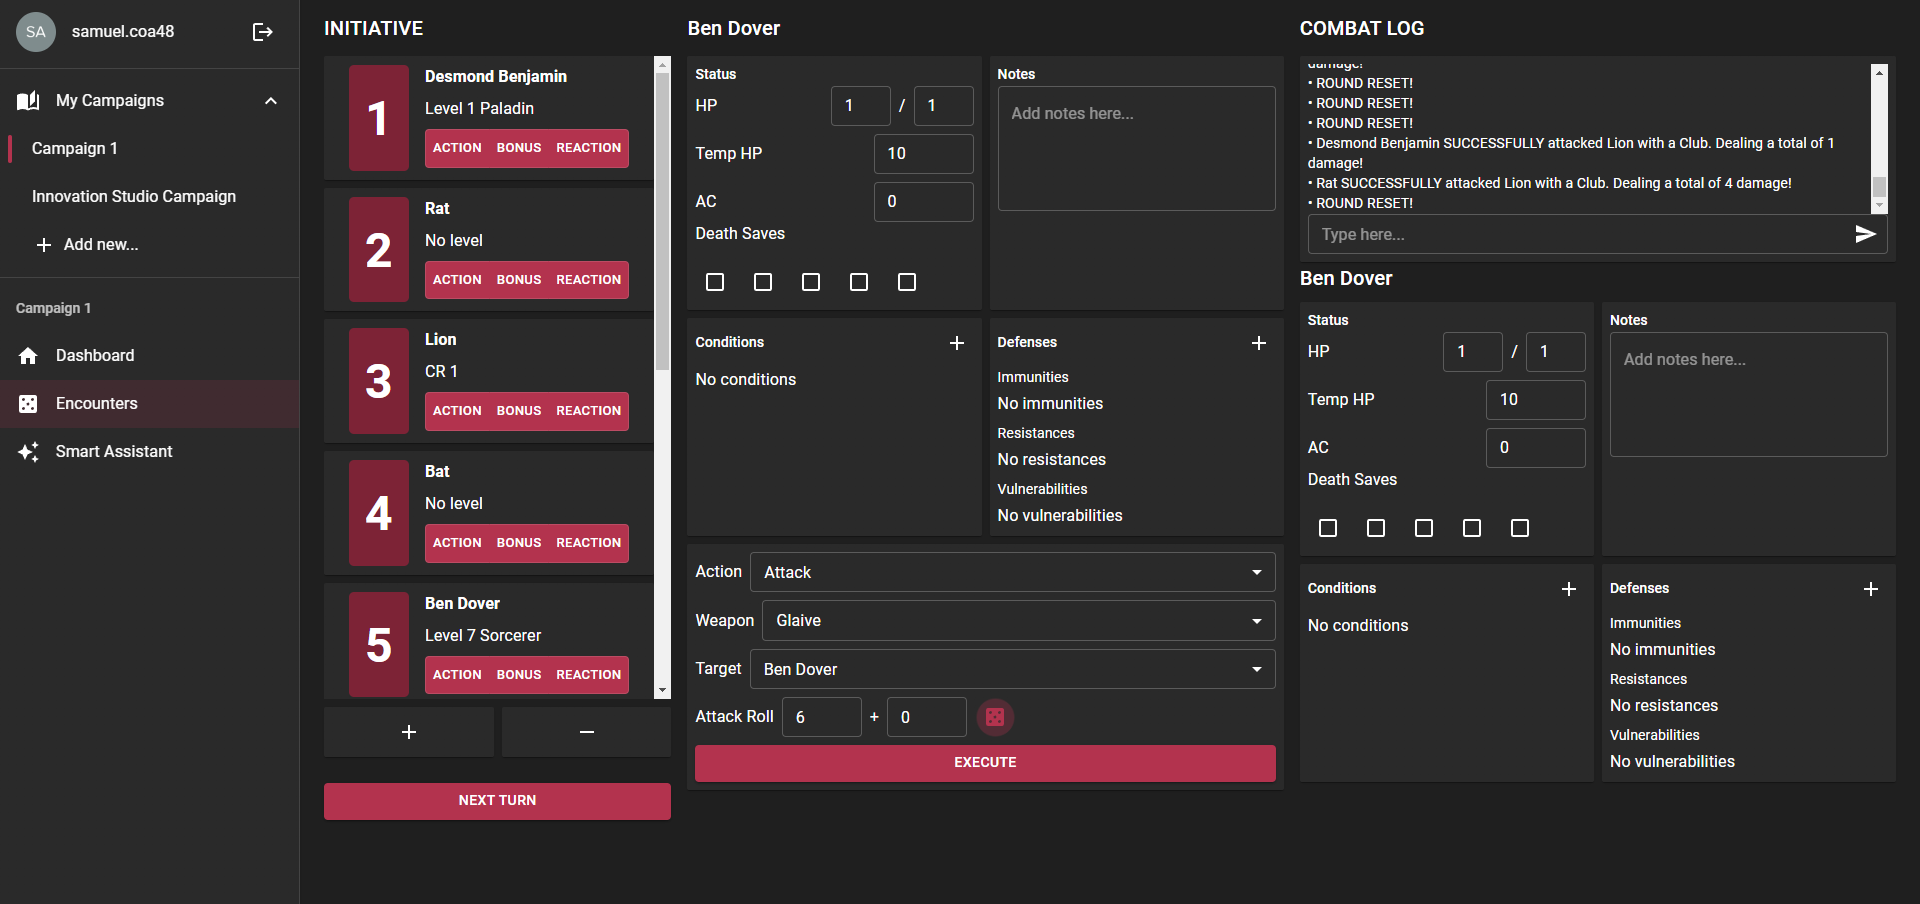Go to Encounters in sidebar

tap(97, 404)
